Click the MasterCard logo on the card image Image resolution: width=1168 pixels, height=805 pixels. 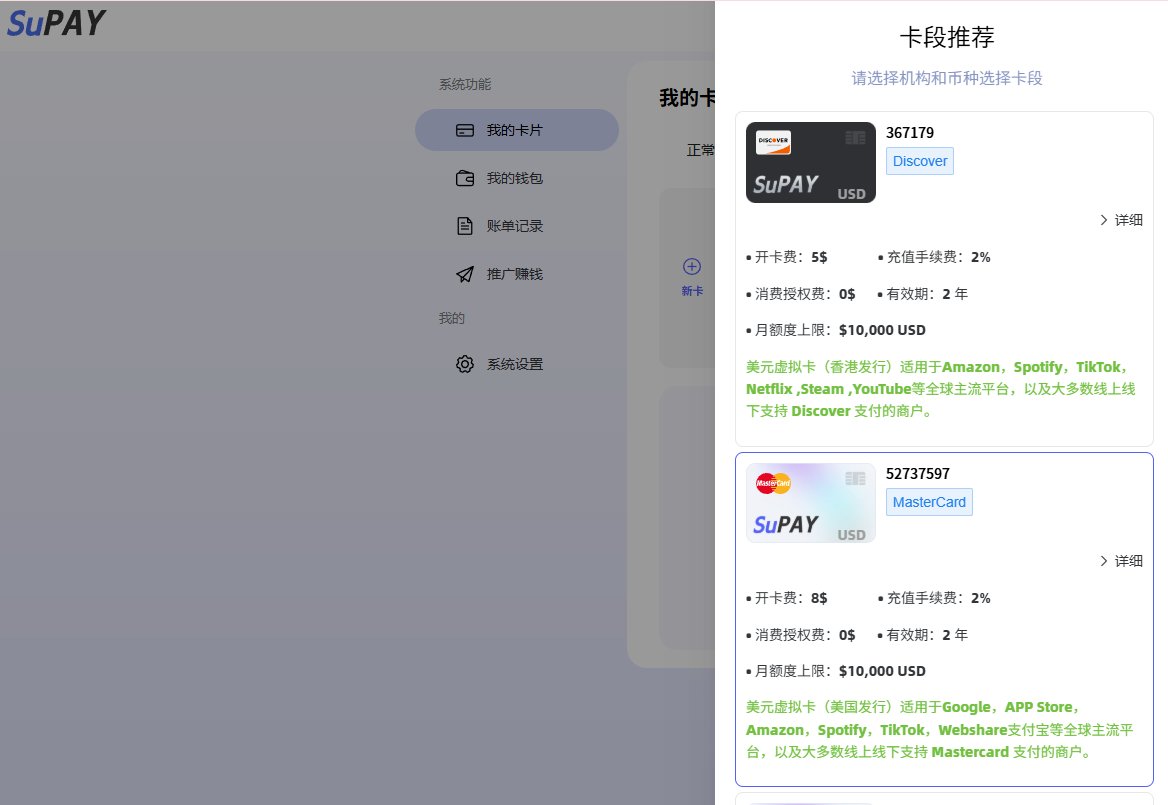pos(773,483)
